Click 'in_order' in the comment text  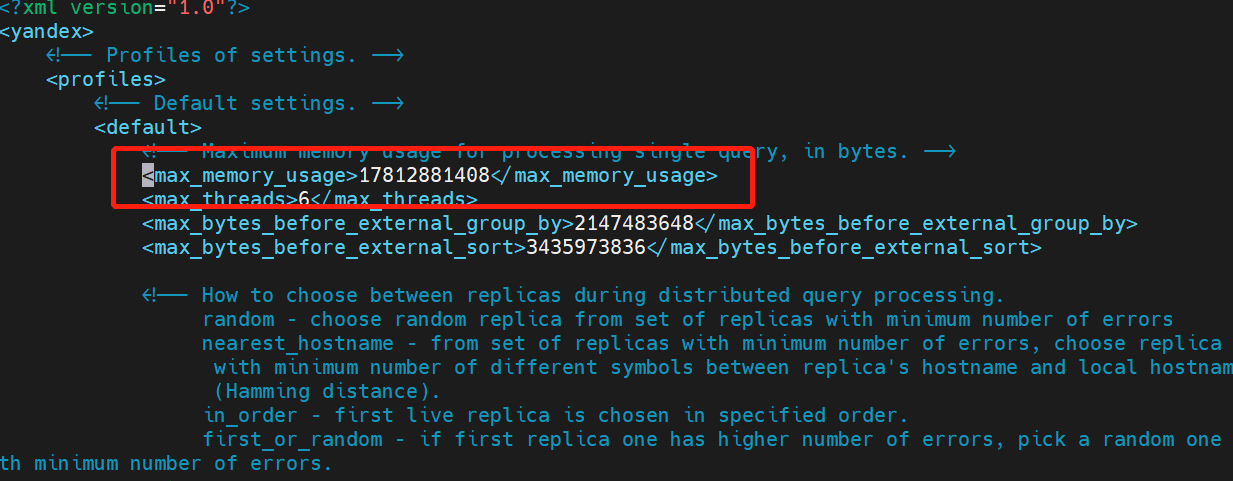(250, 416)
